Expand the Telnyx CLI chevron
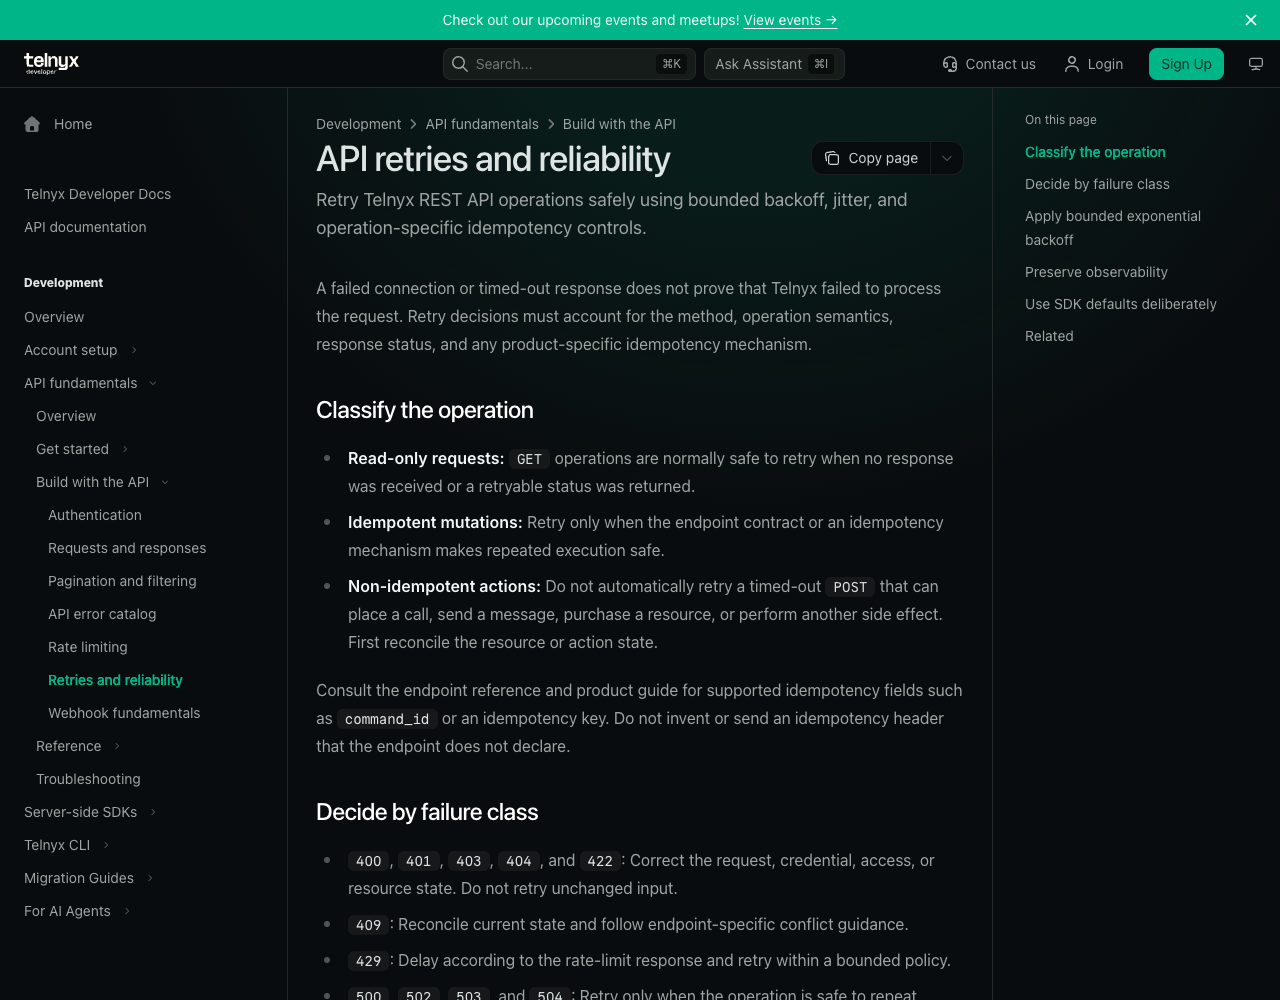This screenshot has width=1280, height=1000. coord(106,845)
